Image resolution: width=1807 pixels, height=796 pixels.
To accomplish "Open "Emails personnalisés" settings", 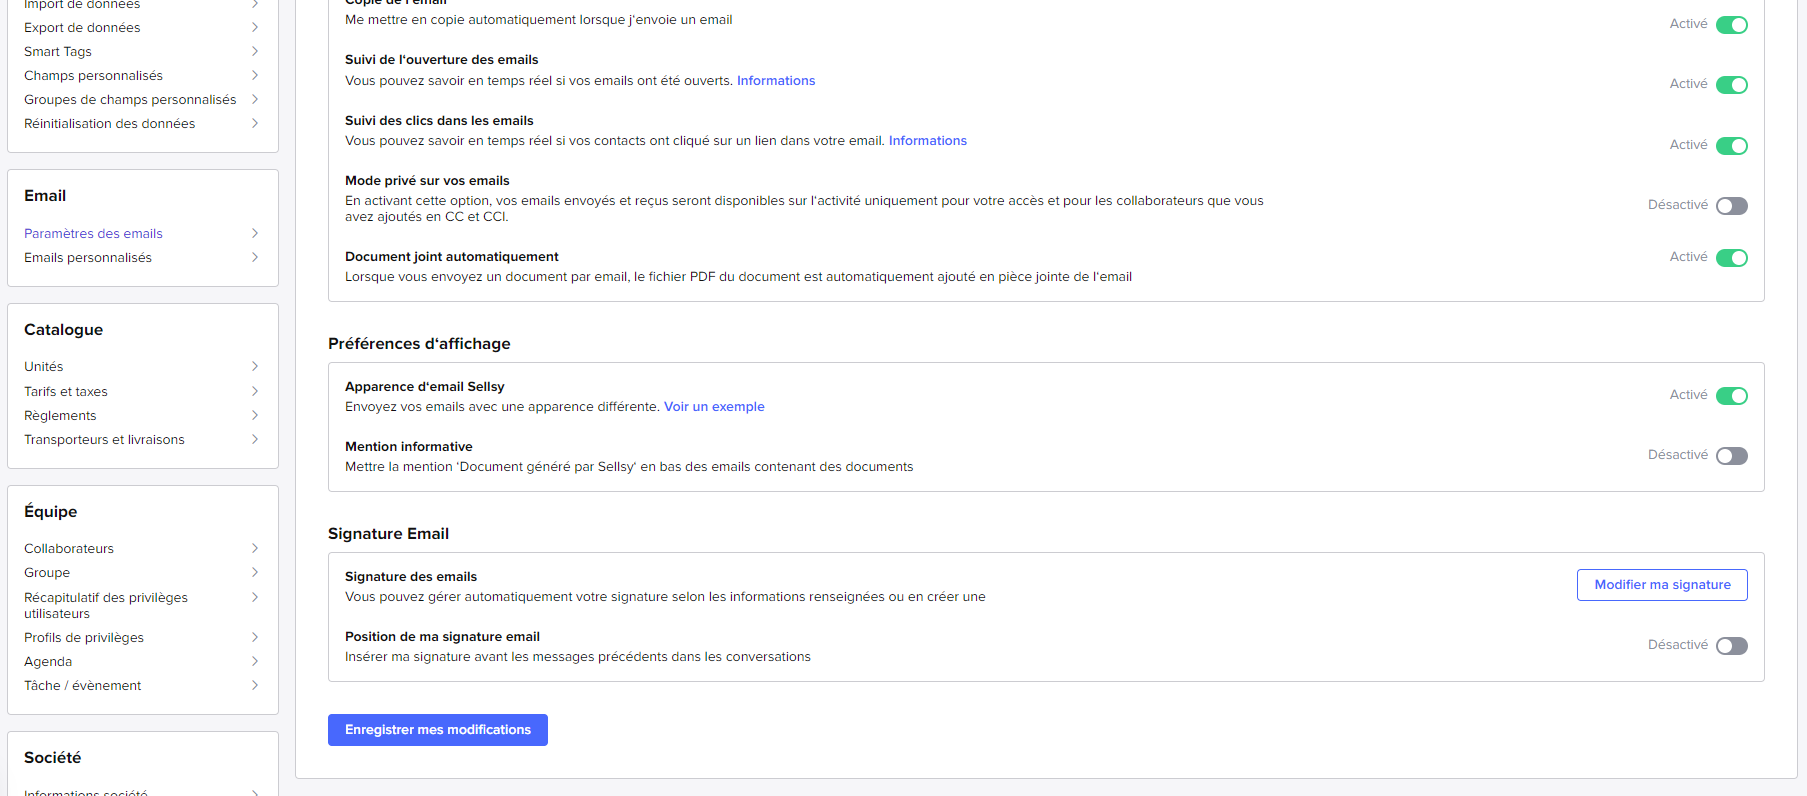I will 88,257.
